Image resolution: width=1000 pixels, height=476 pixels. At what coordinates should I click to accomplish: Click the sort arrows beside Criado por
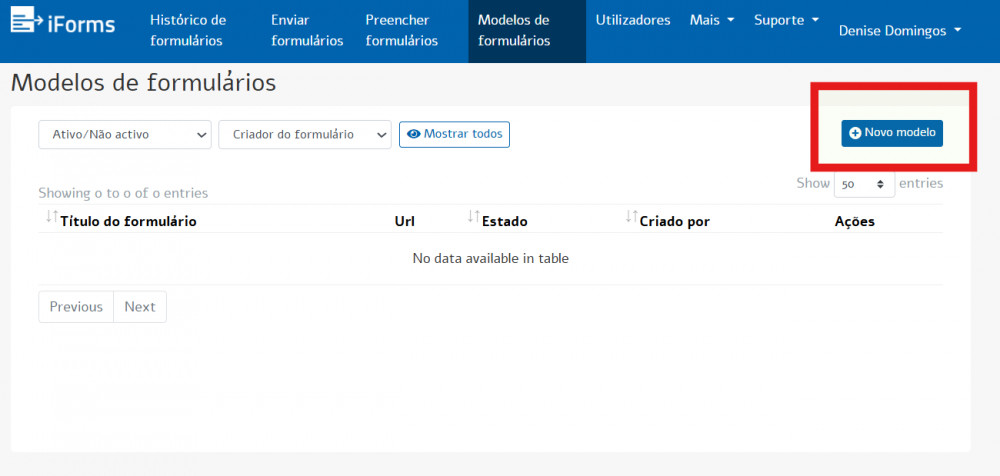[x=631, y=217]
